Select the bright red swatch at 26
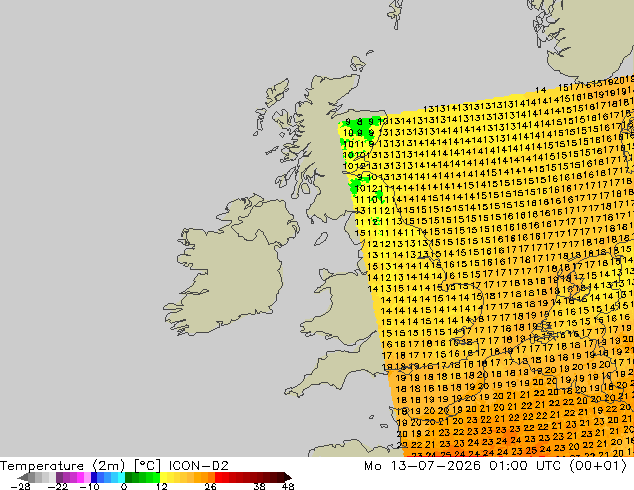The height and width of the screenshot is (490, 634). [219, 477]
